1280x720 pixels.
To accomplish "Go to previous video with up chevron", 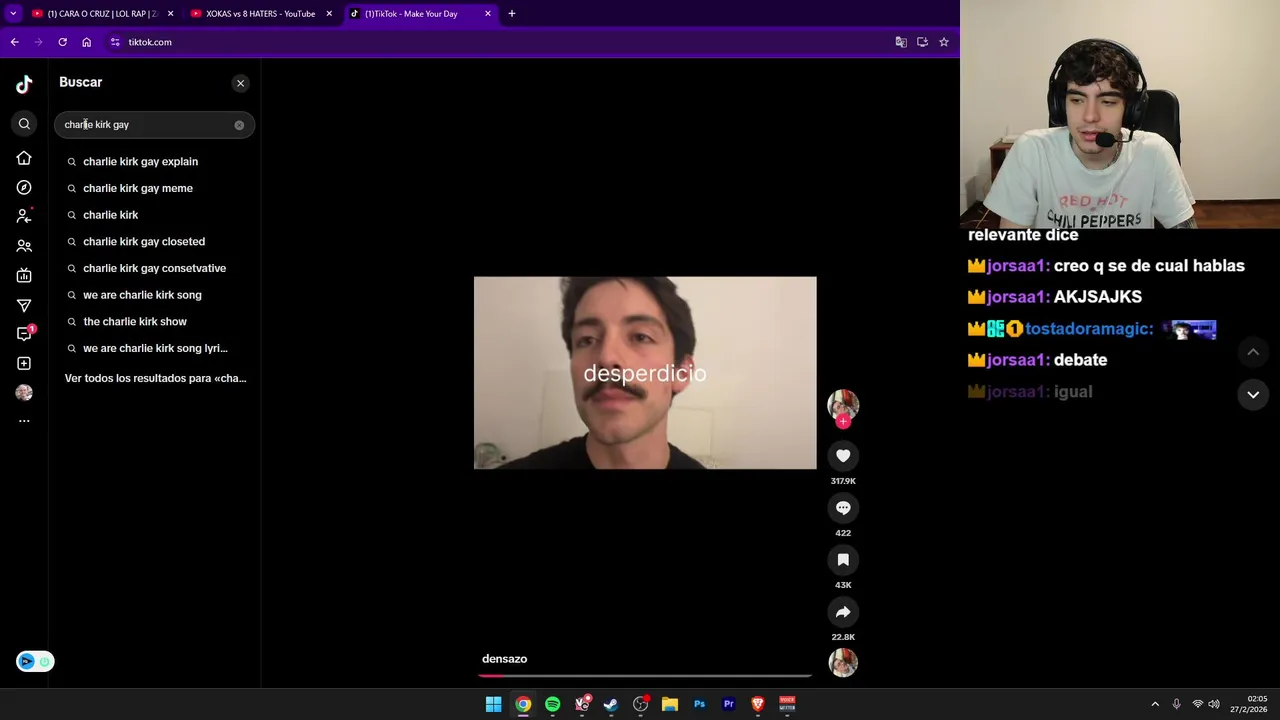I will coord(1253,352).
